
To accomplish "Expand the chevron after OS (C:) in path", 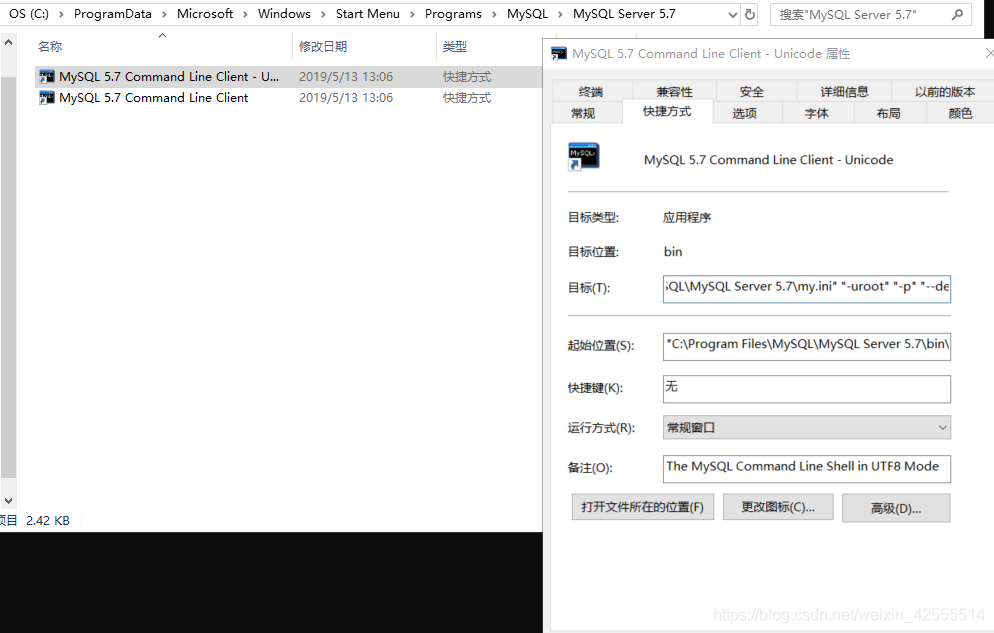I will pyautogui.click(x=61, y=14).
